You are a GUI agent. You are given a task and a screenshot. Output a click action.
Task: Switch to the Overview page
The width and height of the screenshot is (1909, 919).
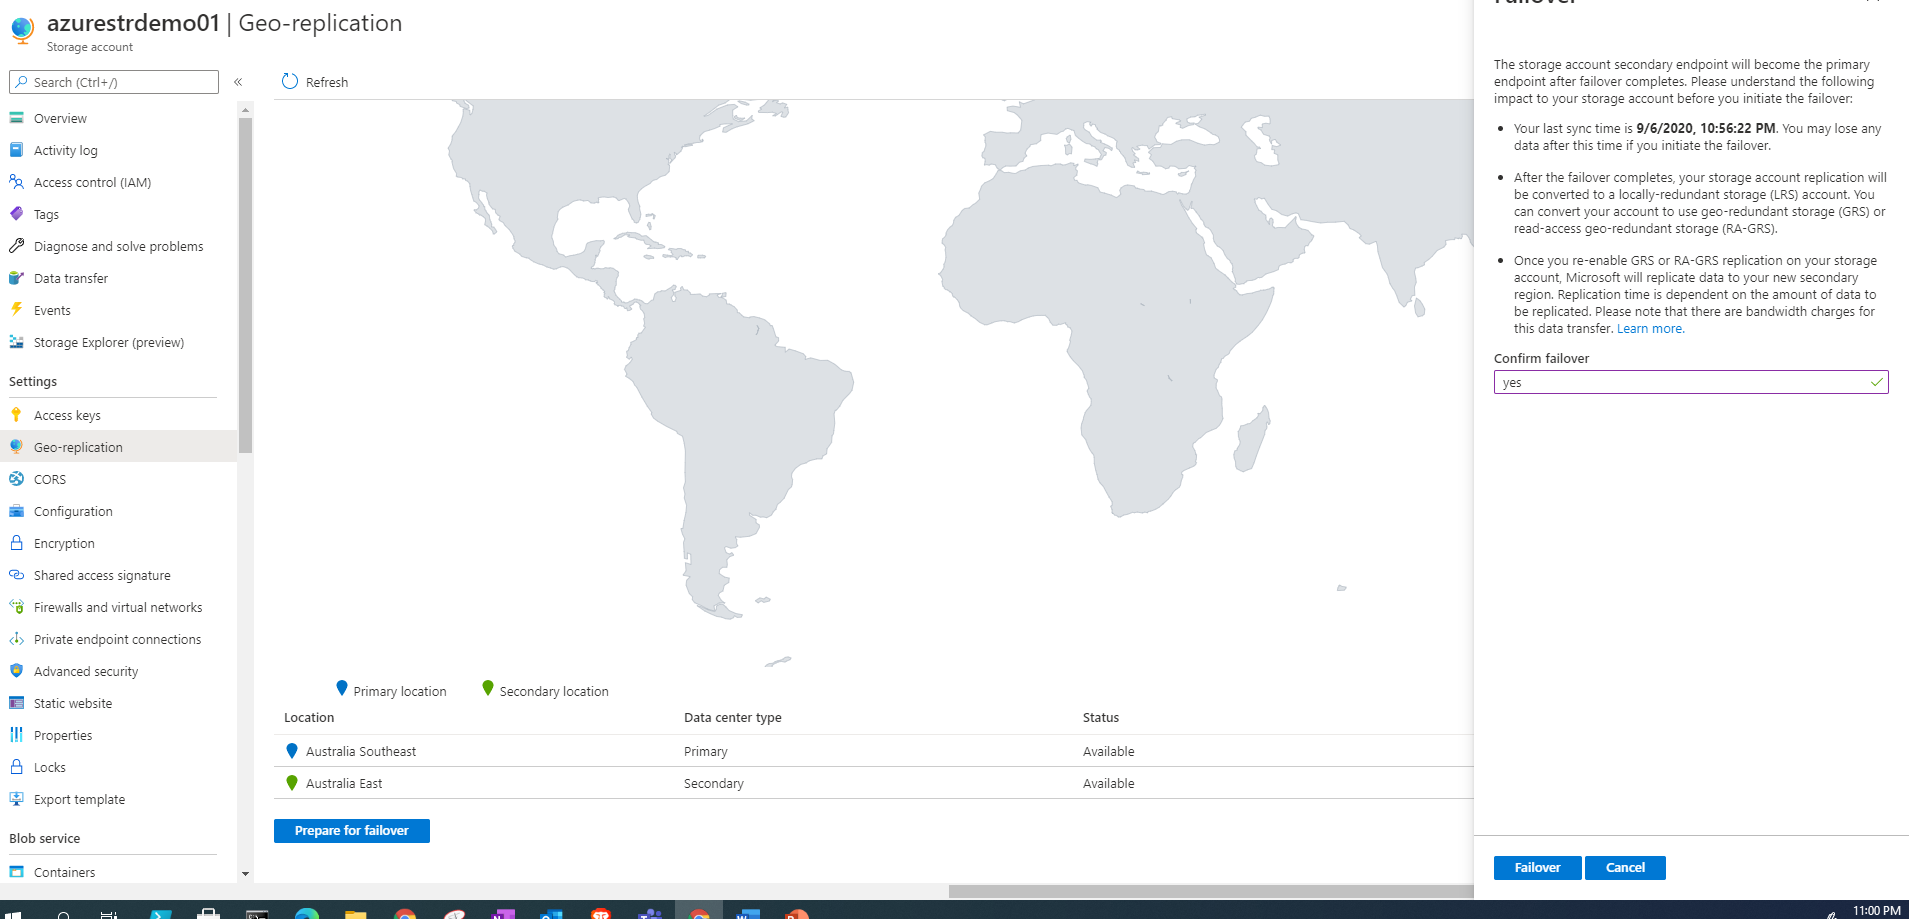tap(60, 118)
